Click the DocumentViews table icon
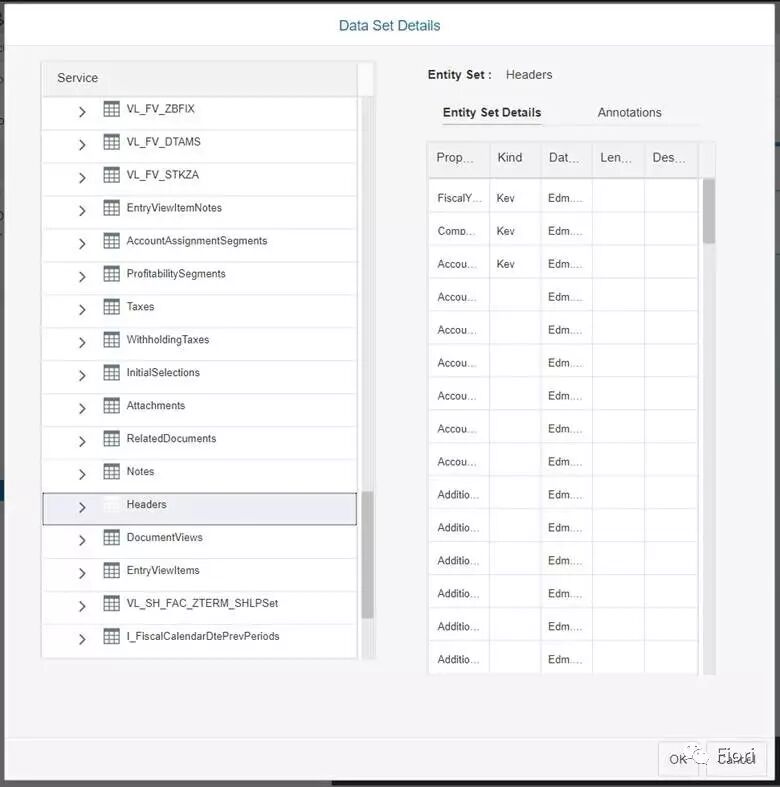The height and width of the screenshot is (787, 780). pyautogui.click(x=111, y=538)
